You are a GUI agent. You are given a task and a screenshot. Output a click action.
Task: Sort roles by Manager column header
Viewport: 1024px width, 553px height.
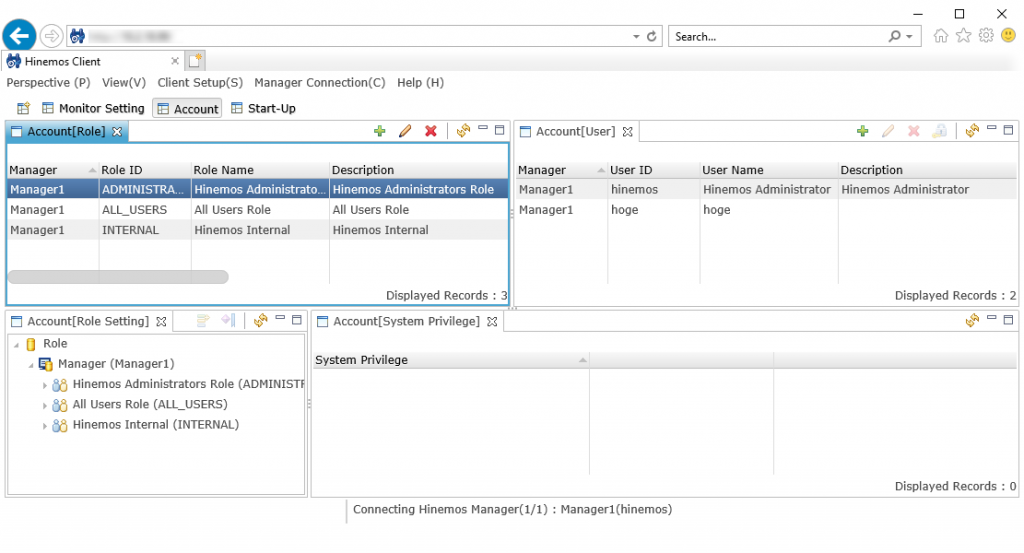pos(53,170)
